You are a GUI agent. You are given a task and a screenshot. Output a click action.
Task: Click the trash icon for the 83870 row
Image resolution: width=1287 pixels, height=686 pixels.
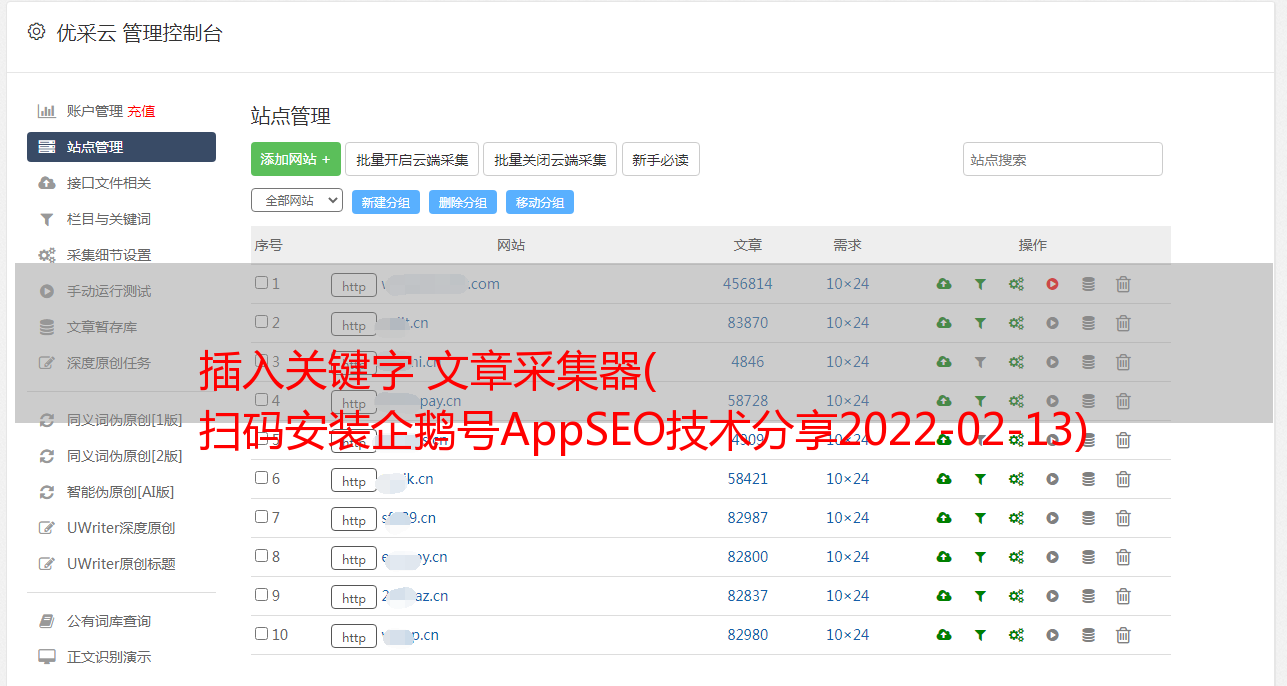(x=1123, y=323)
